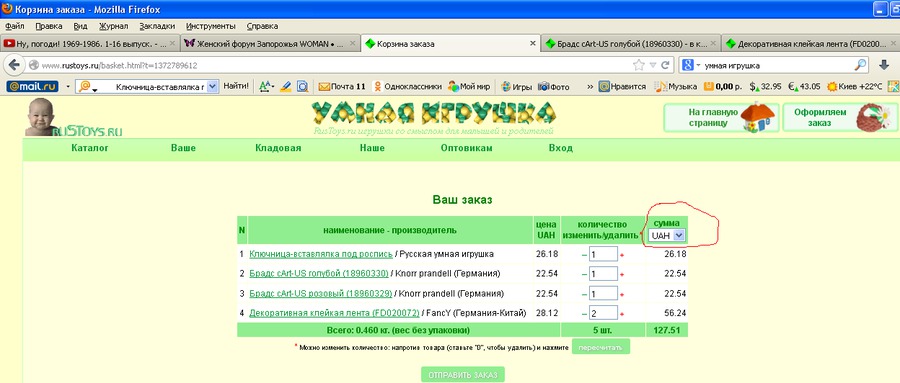This screenshot has width=900, height=383.
Task: Open the Mail.ru search field dropdown arrow
Action: point(212,87)
